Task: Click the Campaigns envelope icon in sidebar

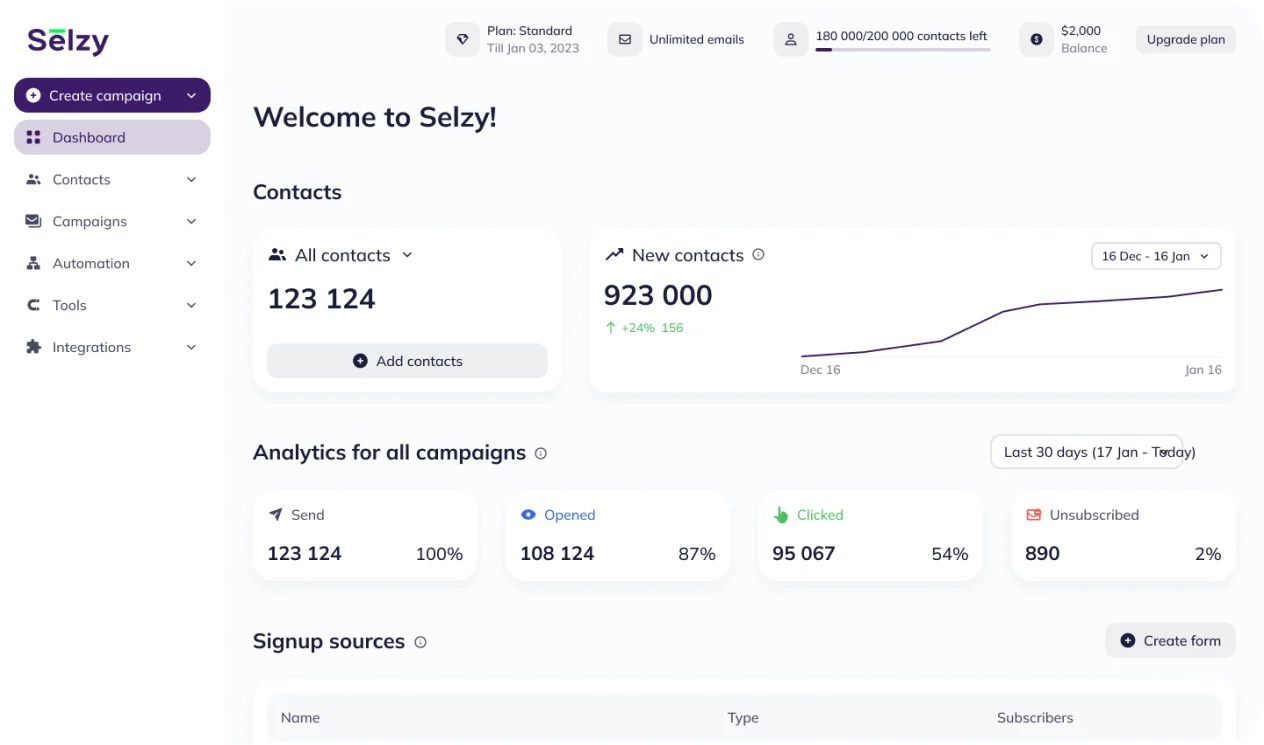Action: click(33, 222)
